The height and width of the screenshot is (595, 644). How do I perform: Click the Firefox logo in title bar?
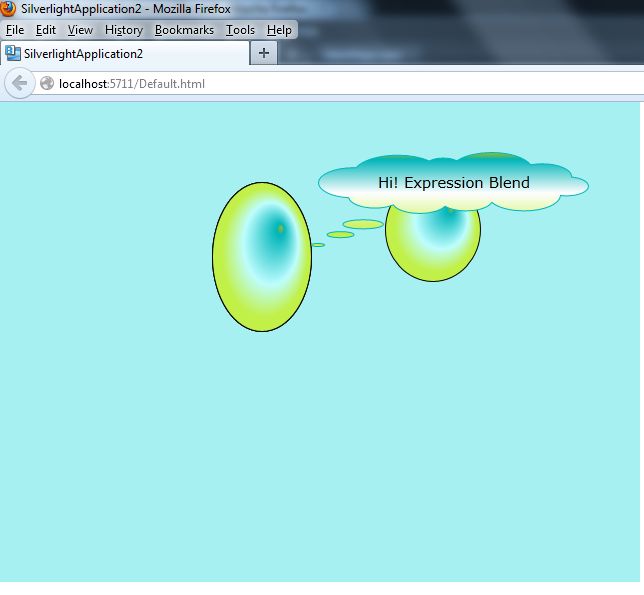[7, 8]
